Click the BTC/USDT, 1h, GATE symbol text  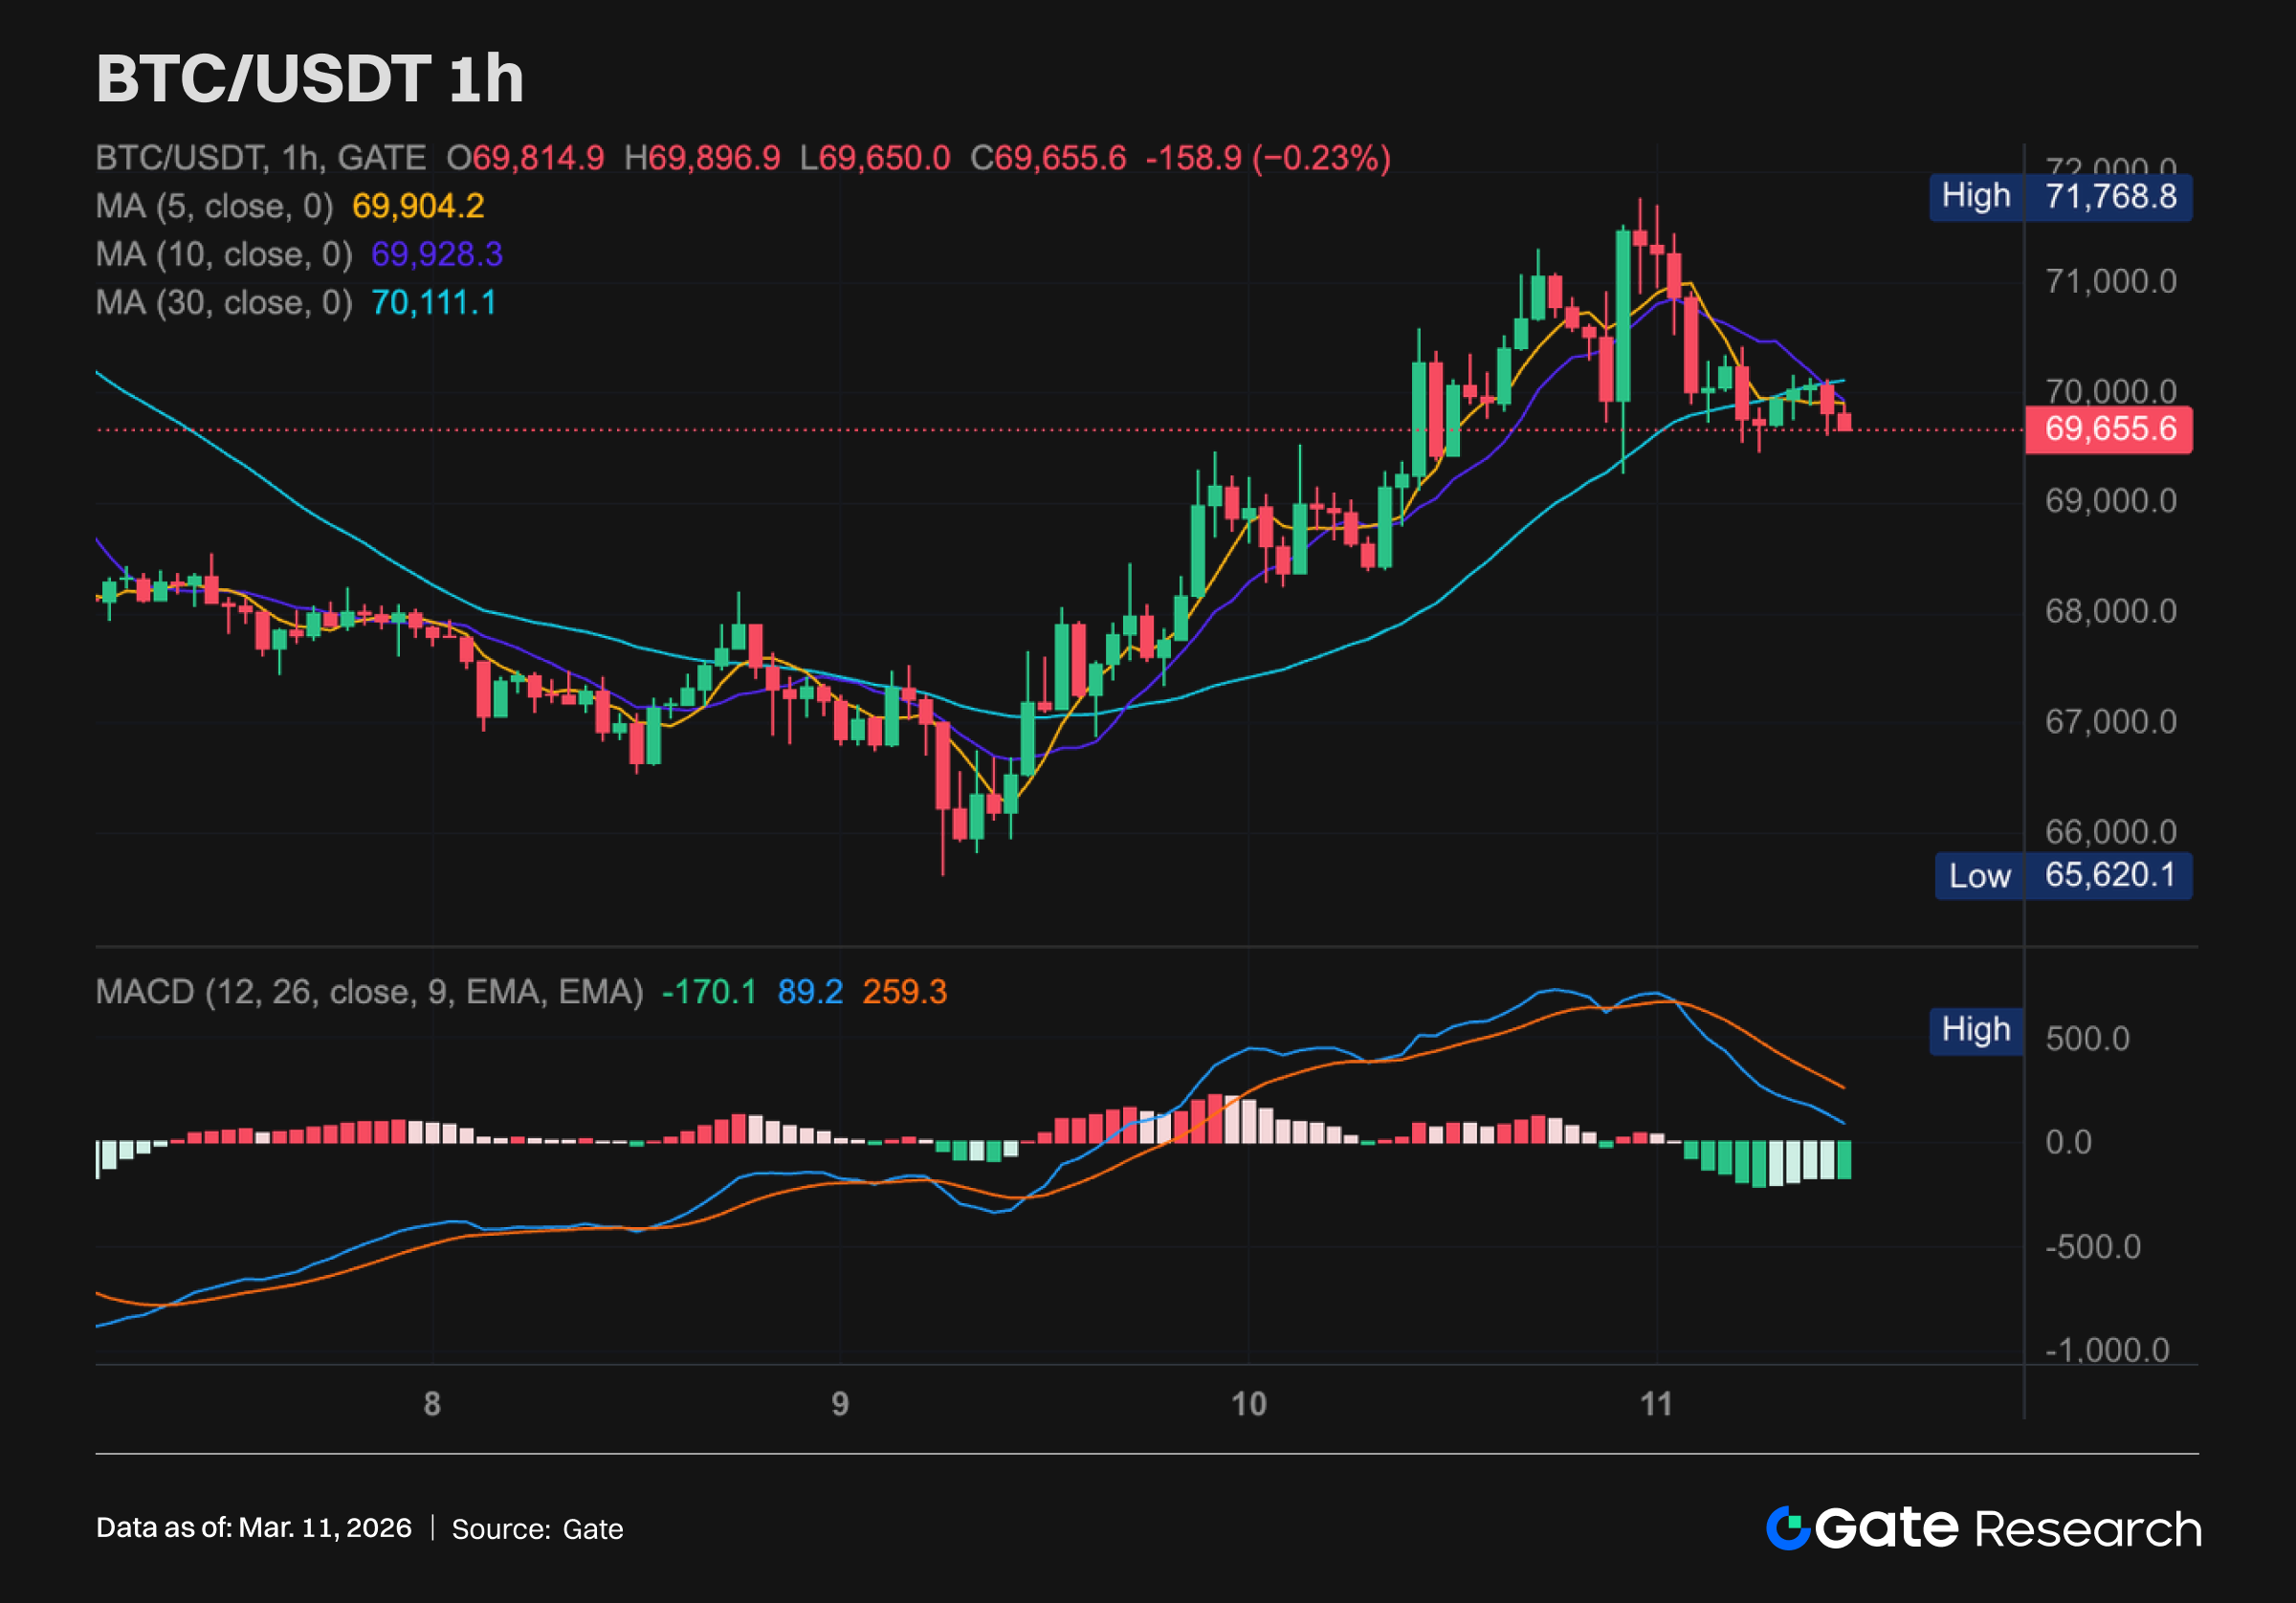click(x=260, y=158)
